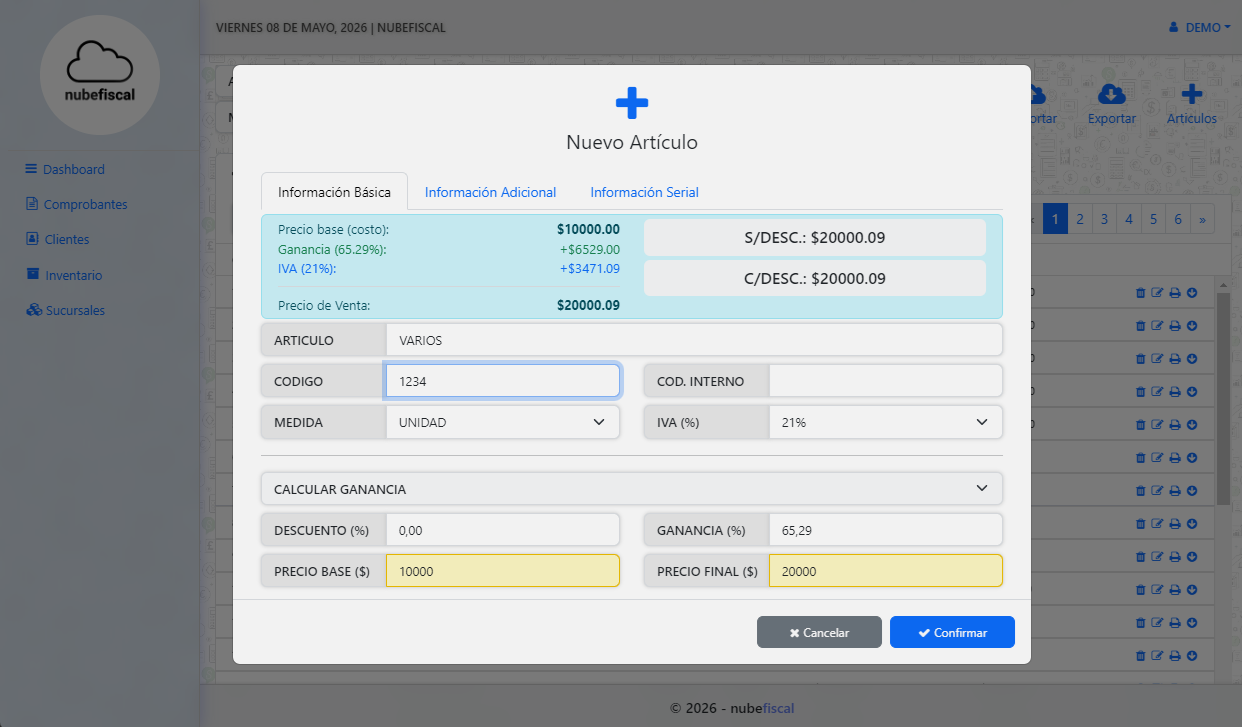Click the S/DESC.: $20000.09 box
Viewport: 1242px width, 727px height.
pyautogui.click(x=815, y=237)
